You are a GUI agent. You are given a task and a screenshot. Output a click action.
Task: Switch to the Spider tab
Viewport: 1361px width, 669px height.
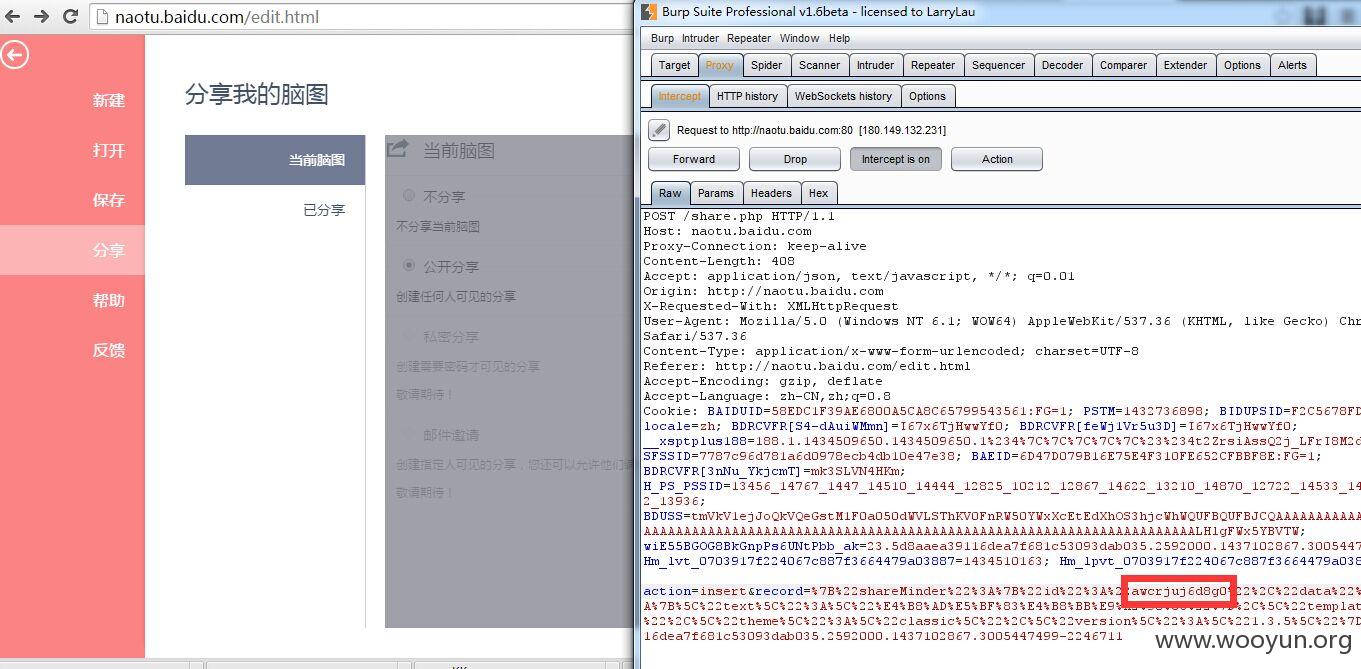pyautogui.click(x=766, y=65)
